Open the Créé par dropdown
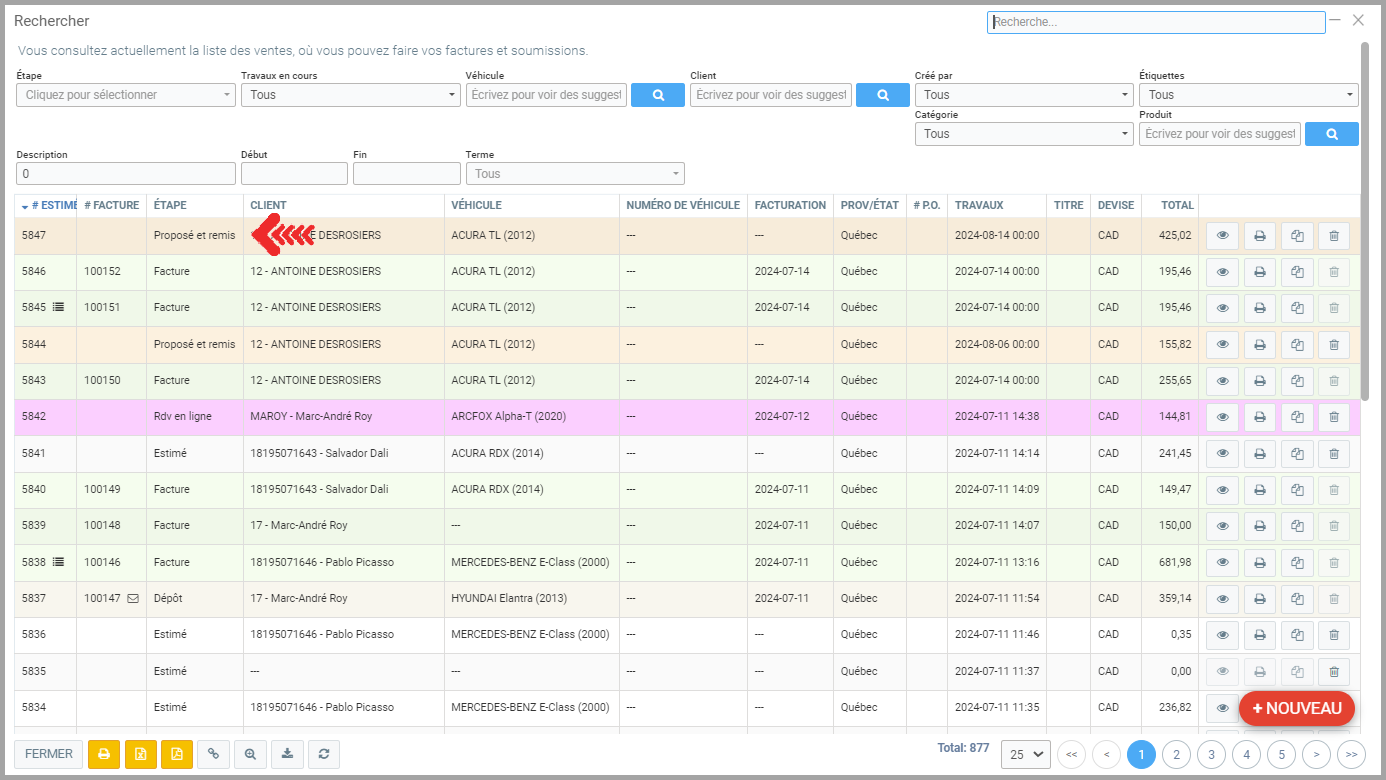1386x780 pixels. [1023, 95]
